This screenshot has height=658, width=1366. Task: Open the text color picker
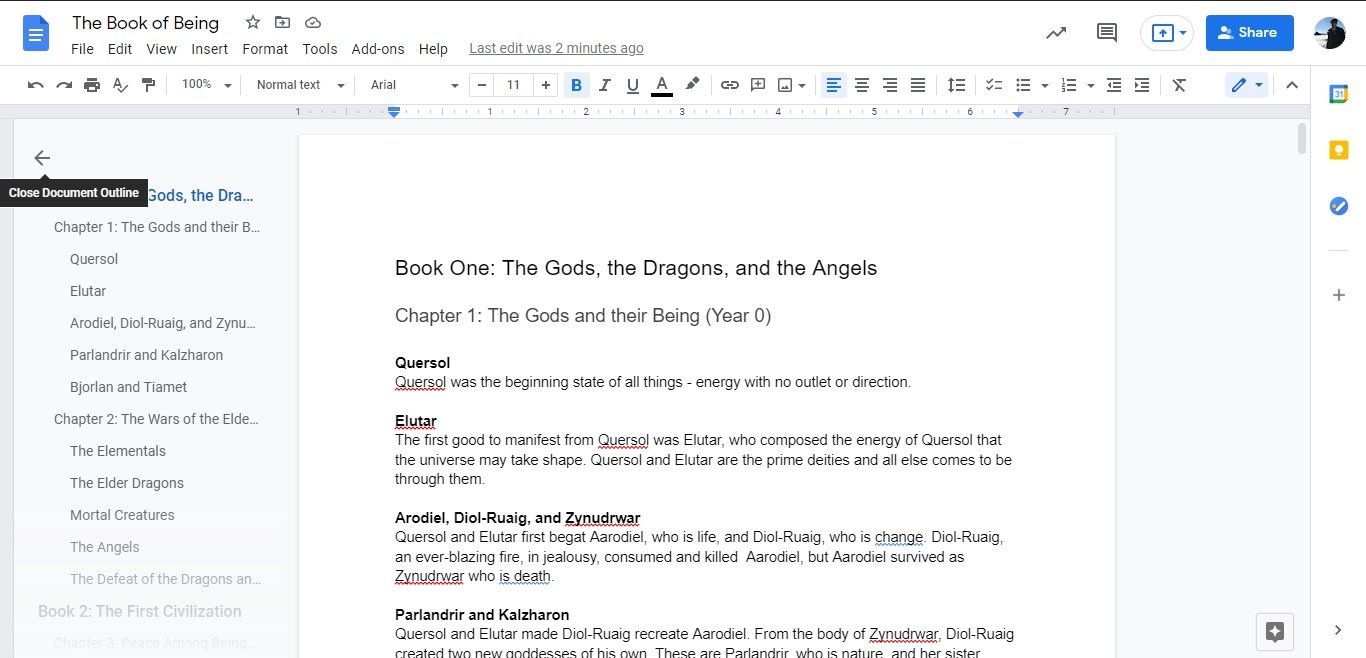tap(661, 85)
